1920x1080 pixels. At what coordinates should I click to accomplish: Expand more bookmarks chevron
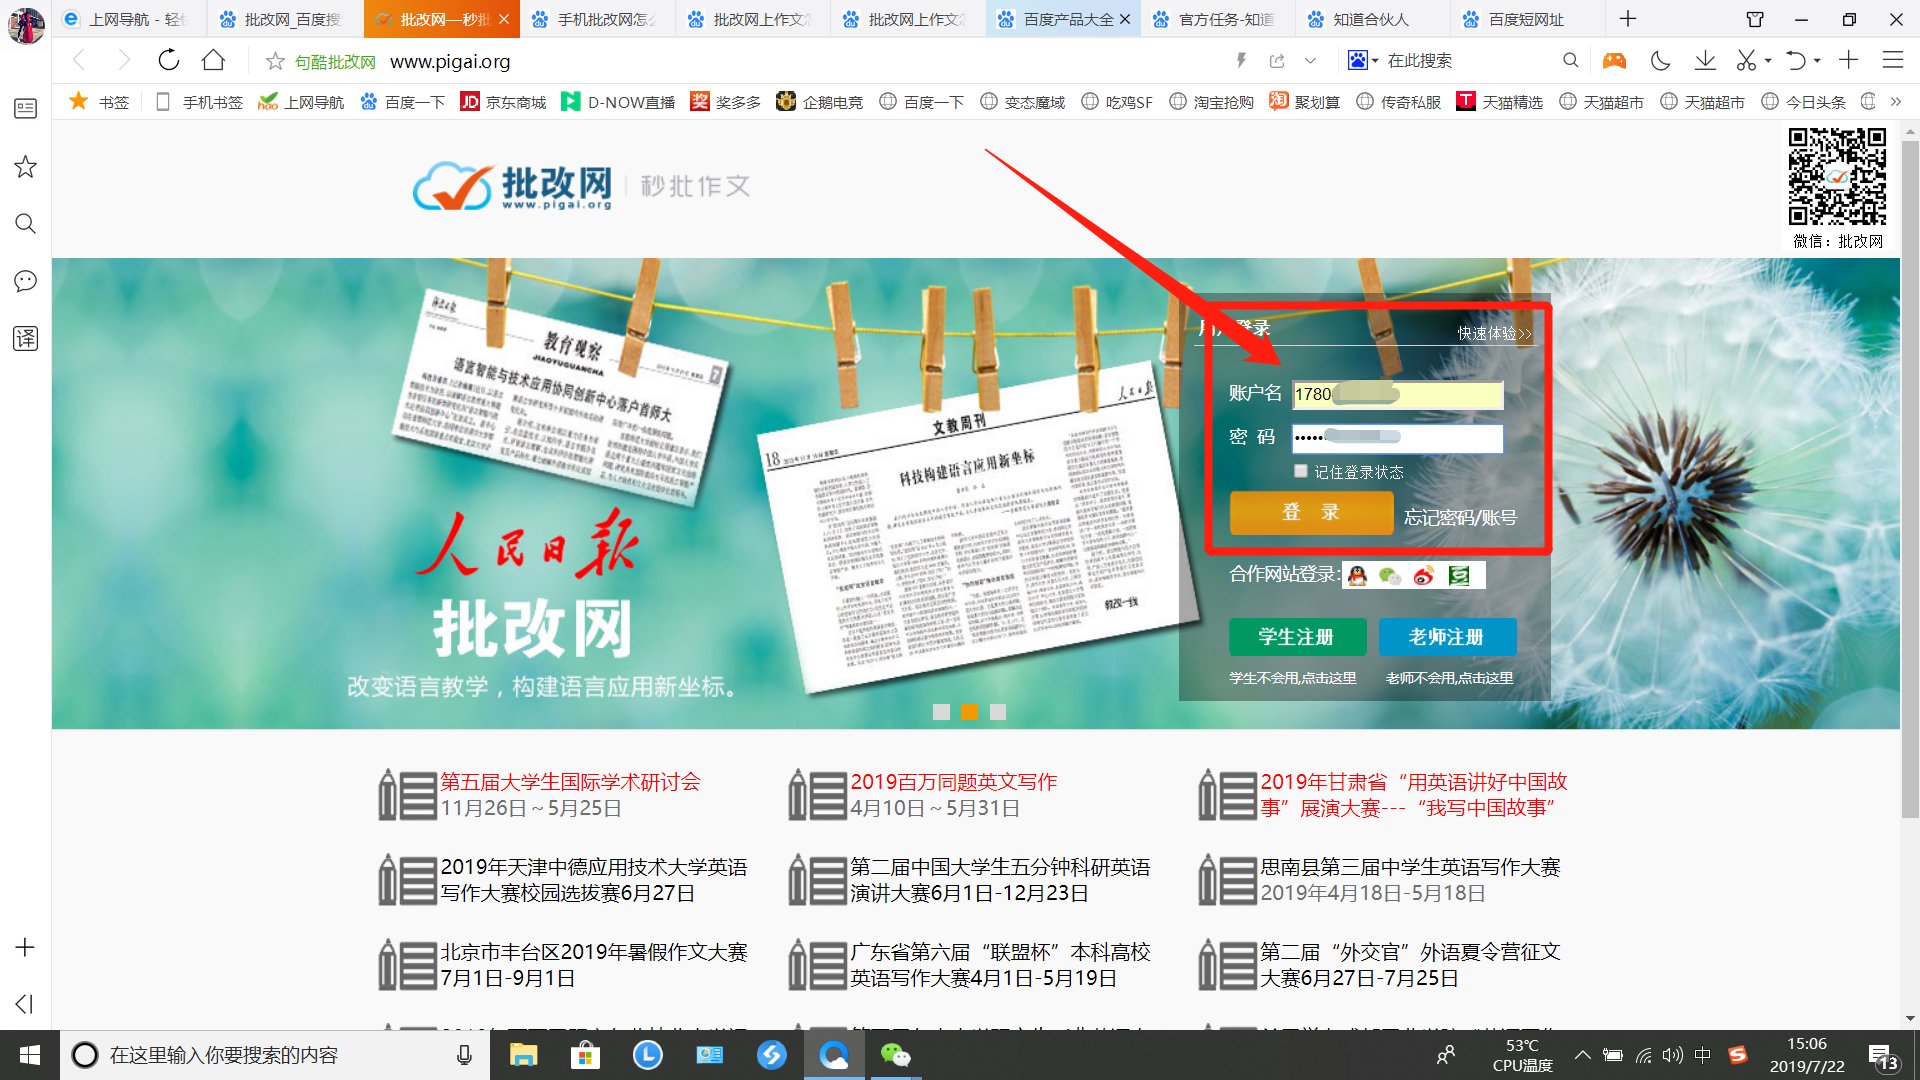(1895, 102)
